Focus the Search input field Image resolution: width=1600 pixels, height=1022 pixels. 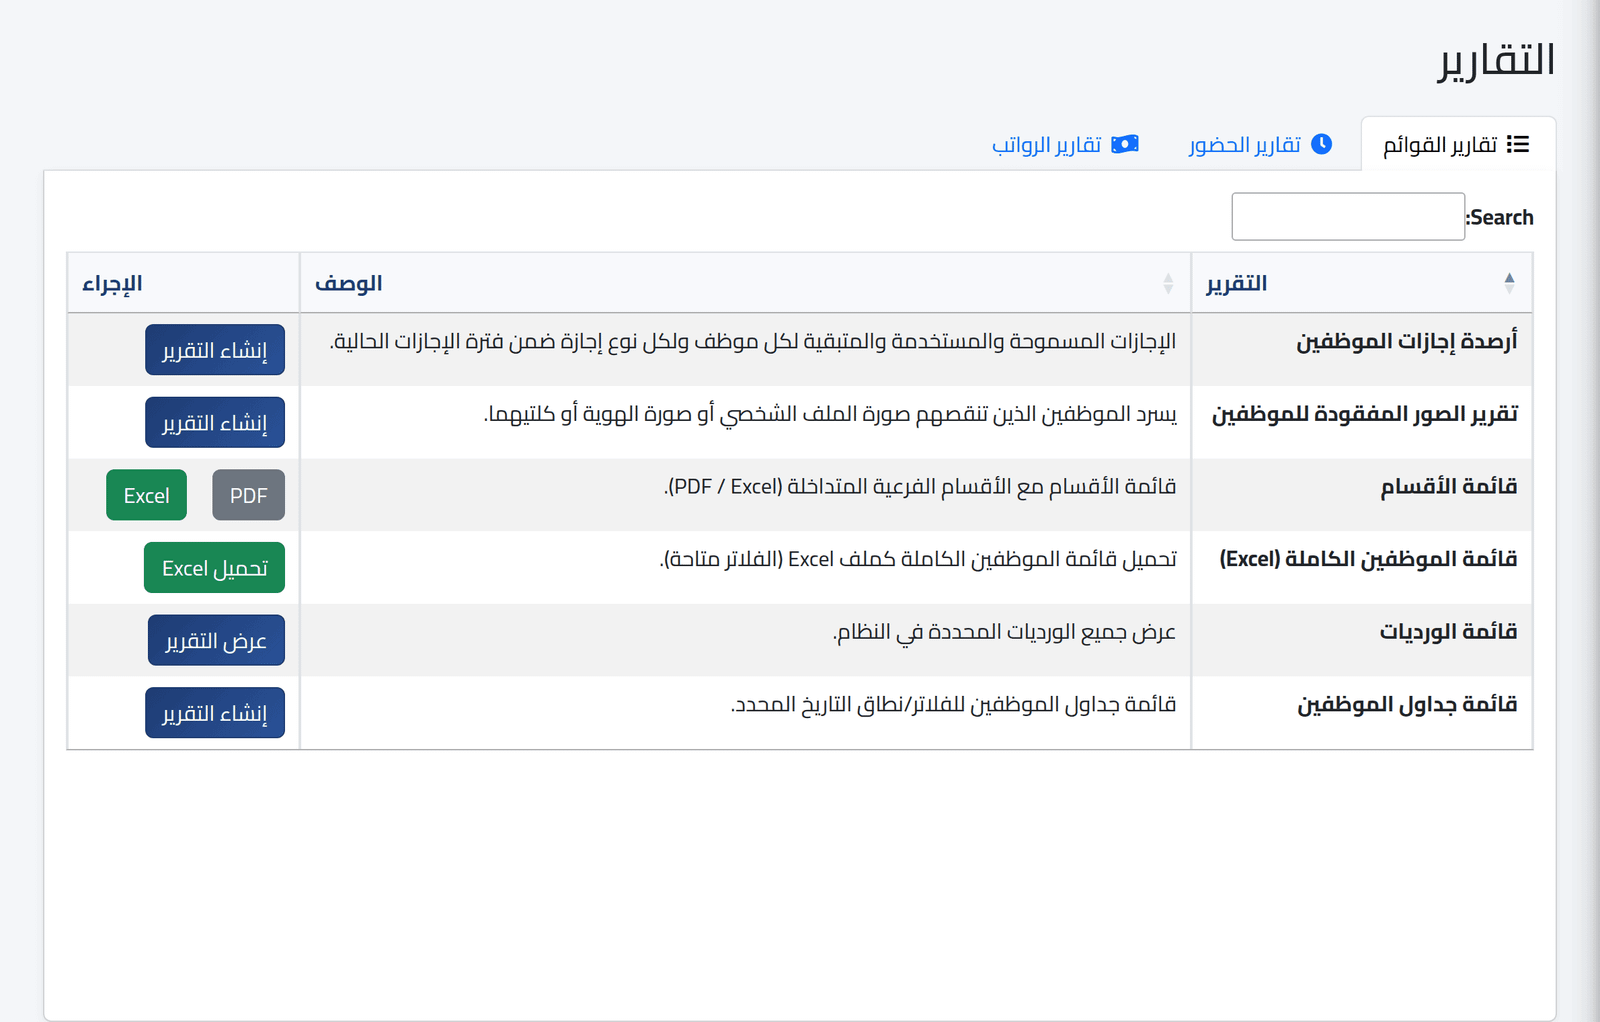(1348, 217)
